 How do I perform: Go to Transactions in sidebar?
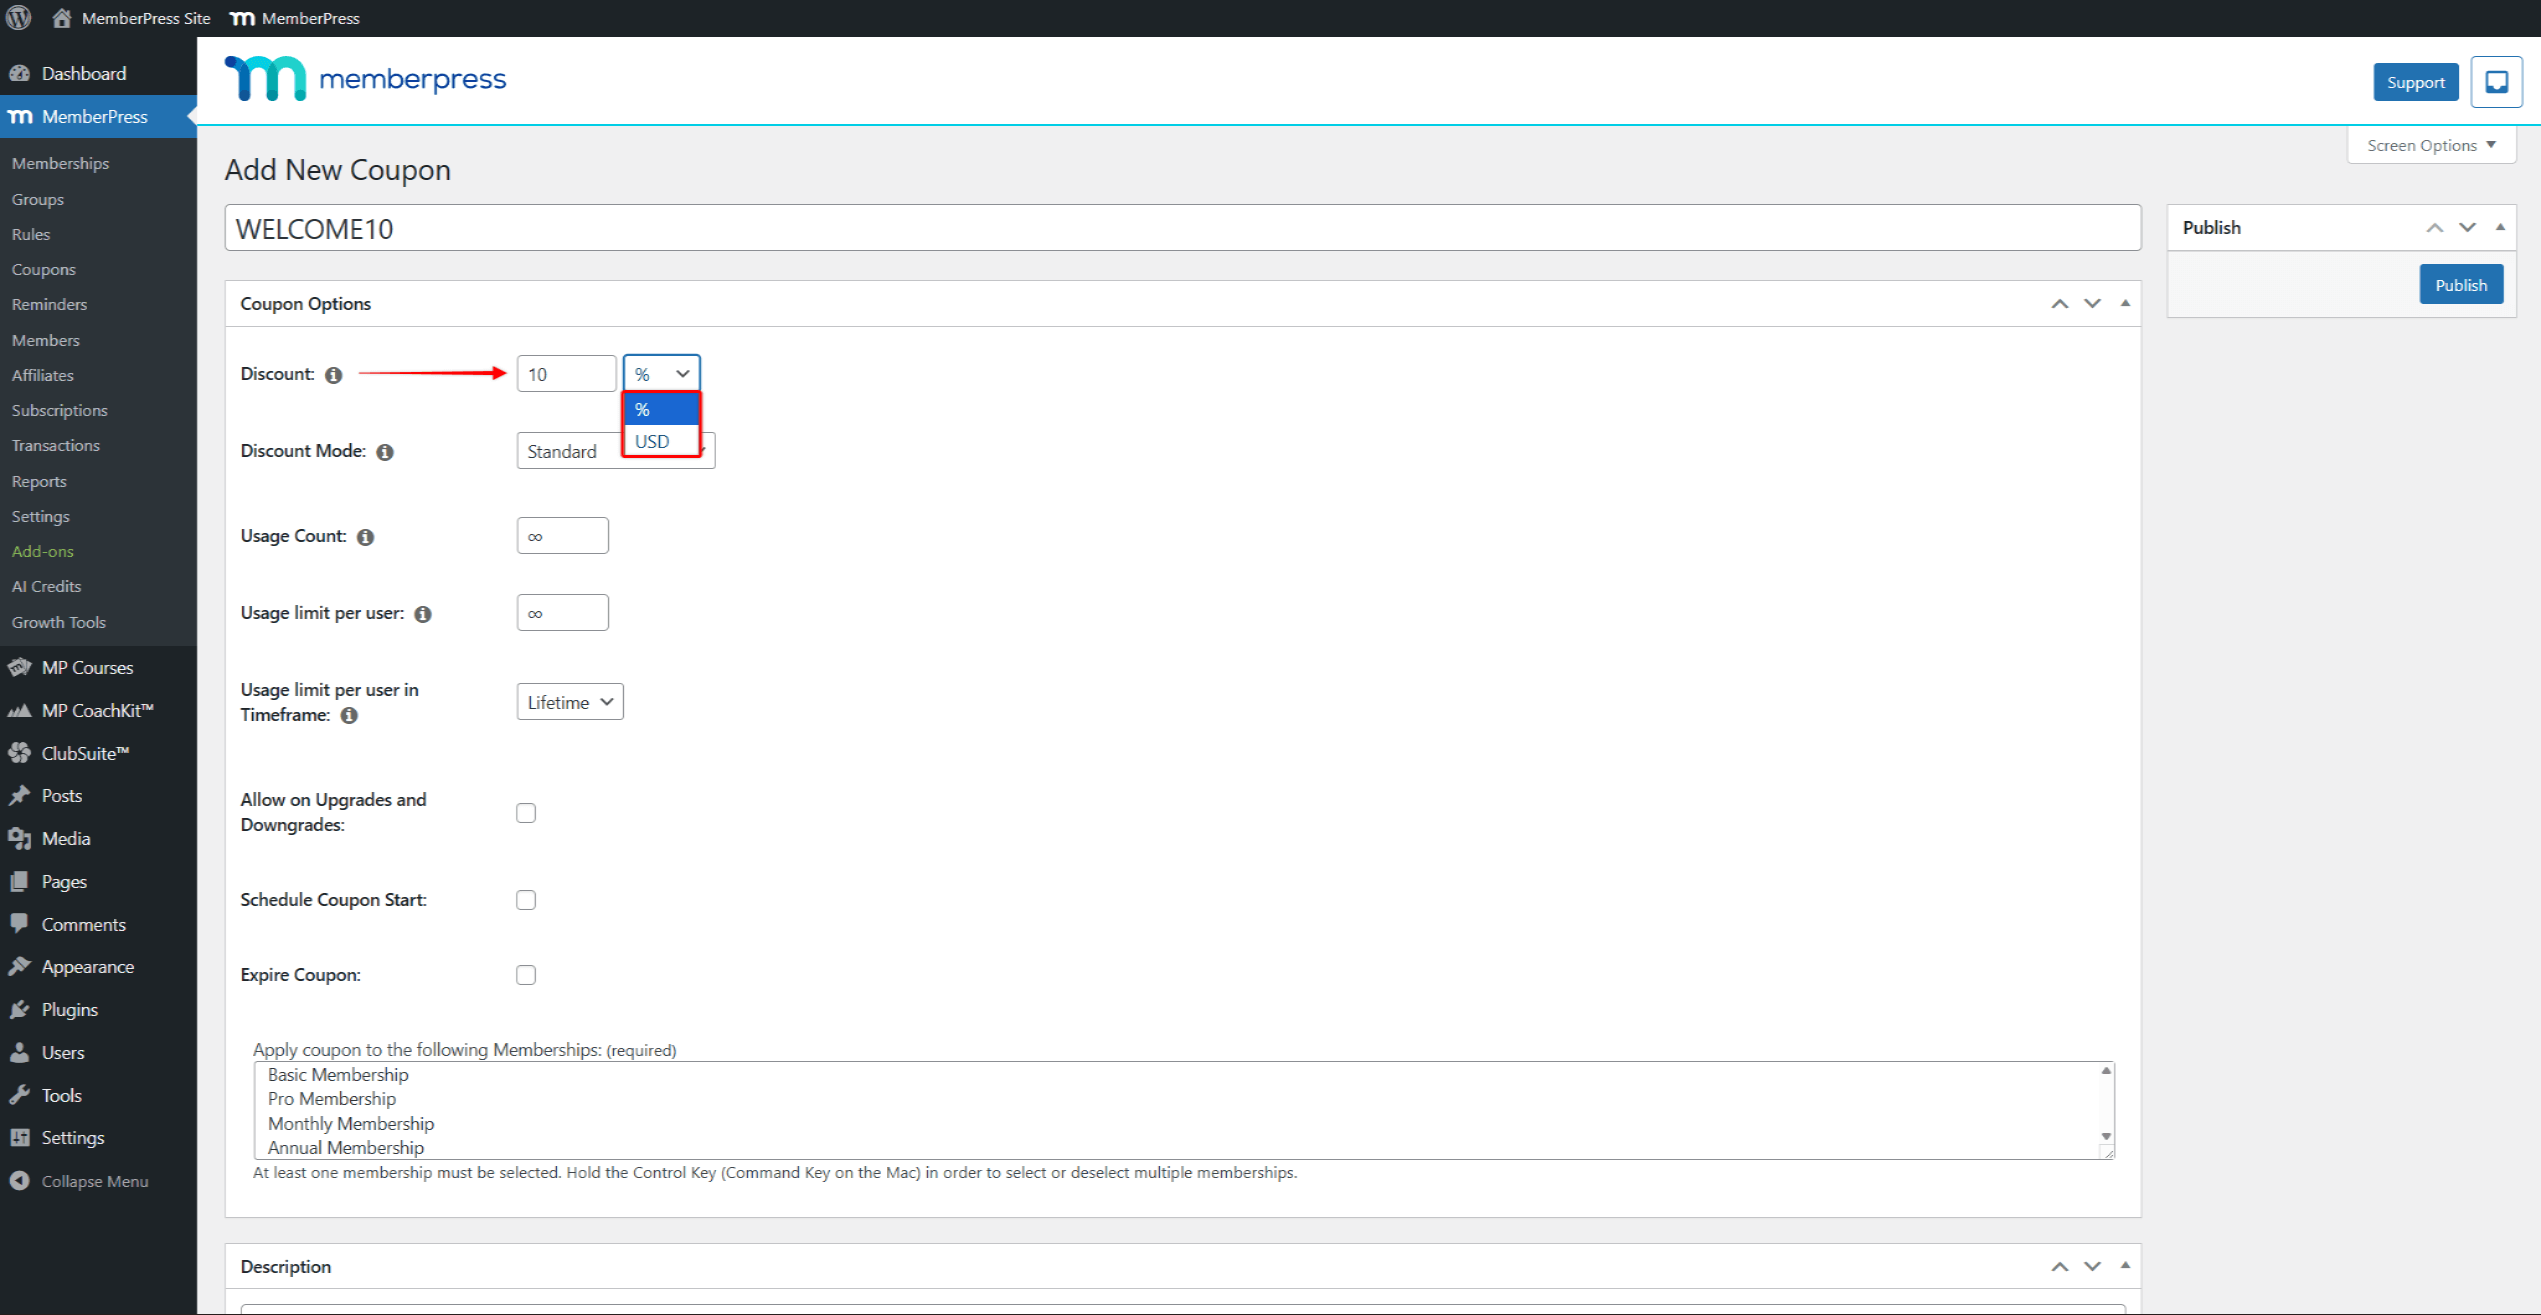(x=56, y=445)
